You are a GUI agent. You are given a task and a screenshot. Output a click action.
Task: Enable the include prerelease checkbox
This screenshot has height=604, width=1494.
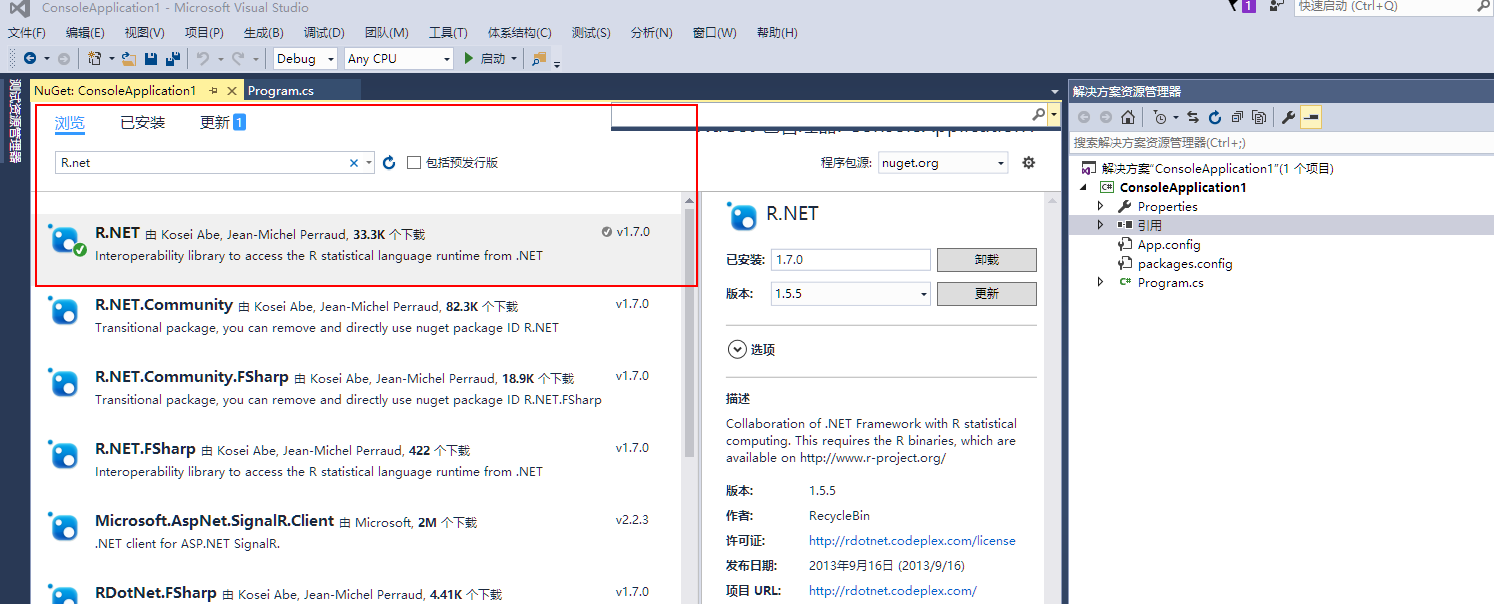click(414, 163)
